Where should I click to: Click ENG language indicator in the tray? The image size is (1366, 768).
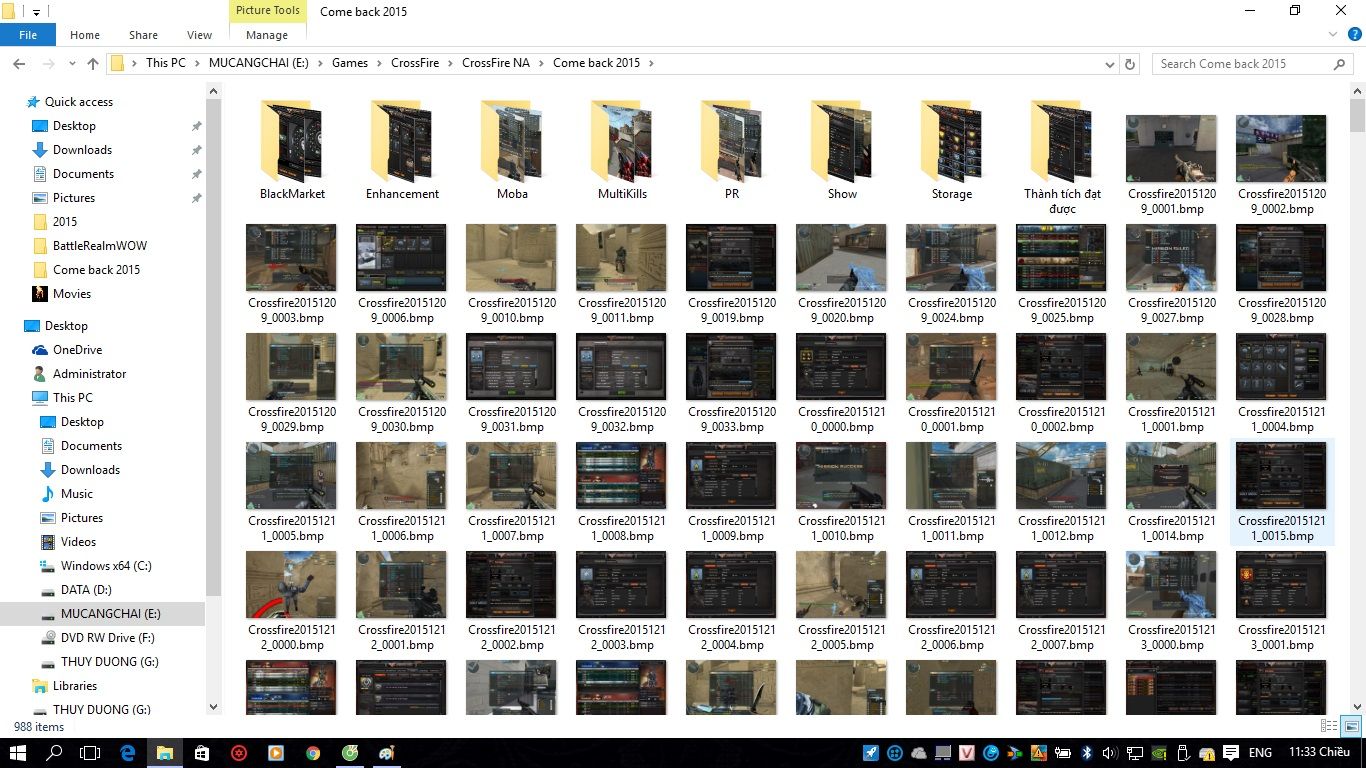[1260, 752]
